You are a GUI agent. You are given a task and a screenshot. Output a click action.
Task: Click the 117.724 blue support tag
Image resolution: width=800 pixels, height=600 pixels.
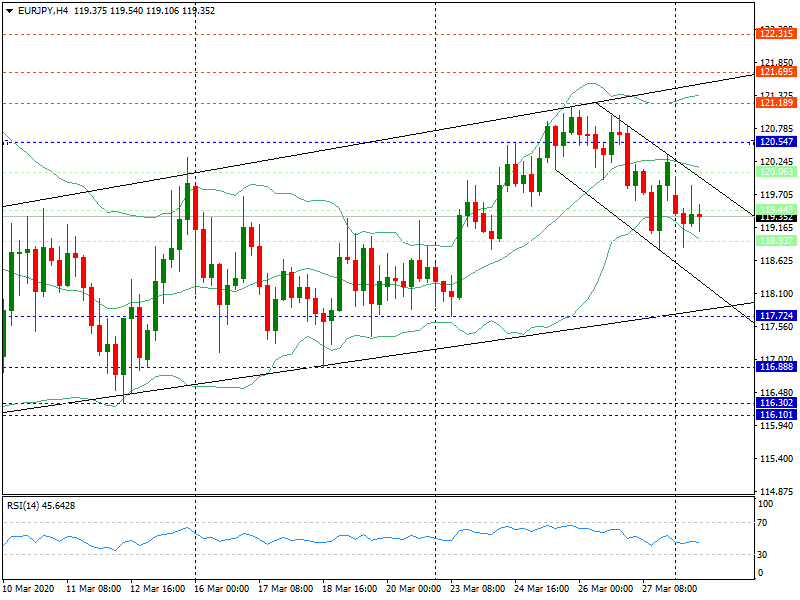click(x=776, y=316)
